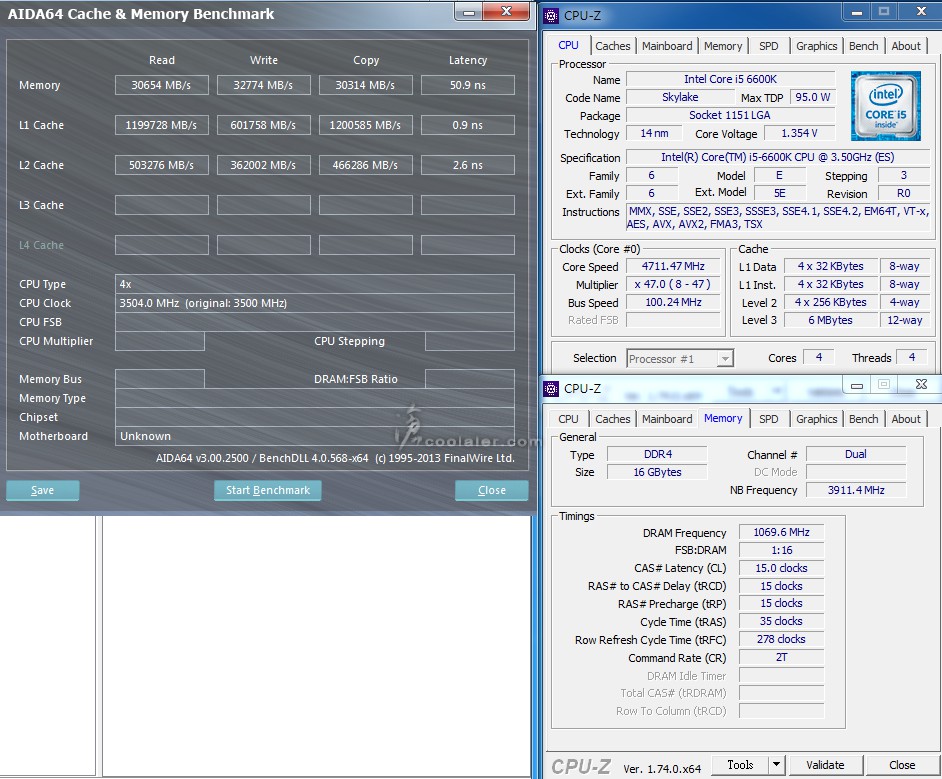Select CPU tab in top CPU-Z window

click(568, 45)
